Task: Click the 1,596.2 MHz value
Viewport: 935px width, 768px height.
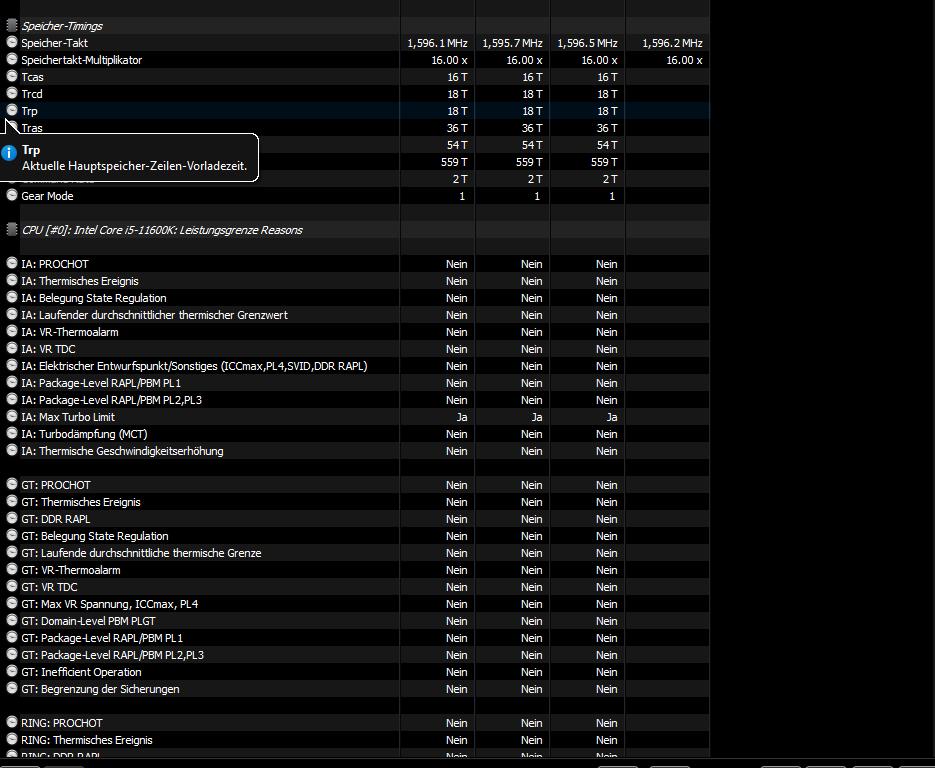Action: coord(672,43)
